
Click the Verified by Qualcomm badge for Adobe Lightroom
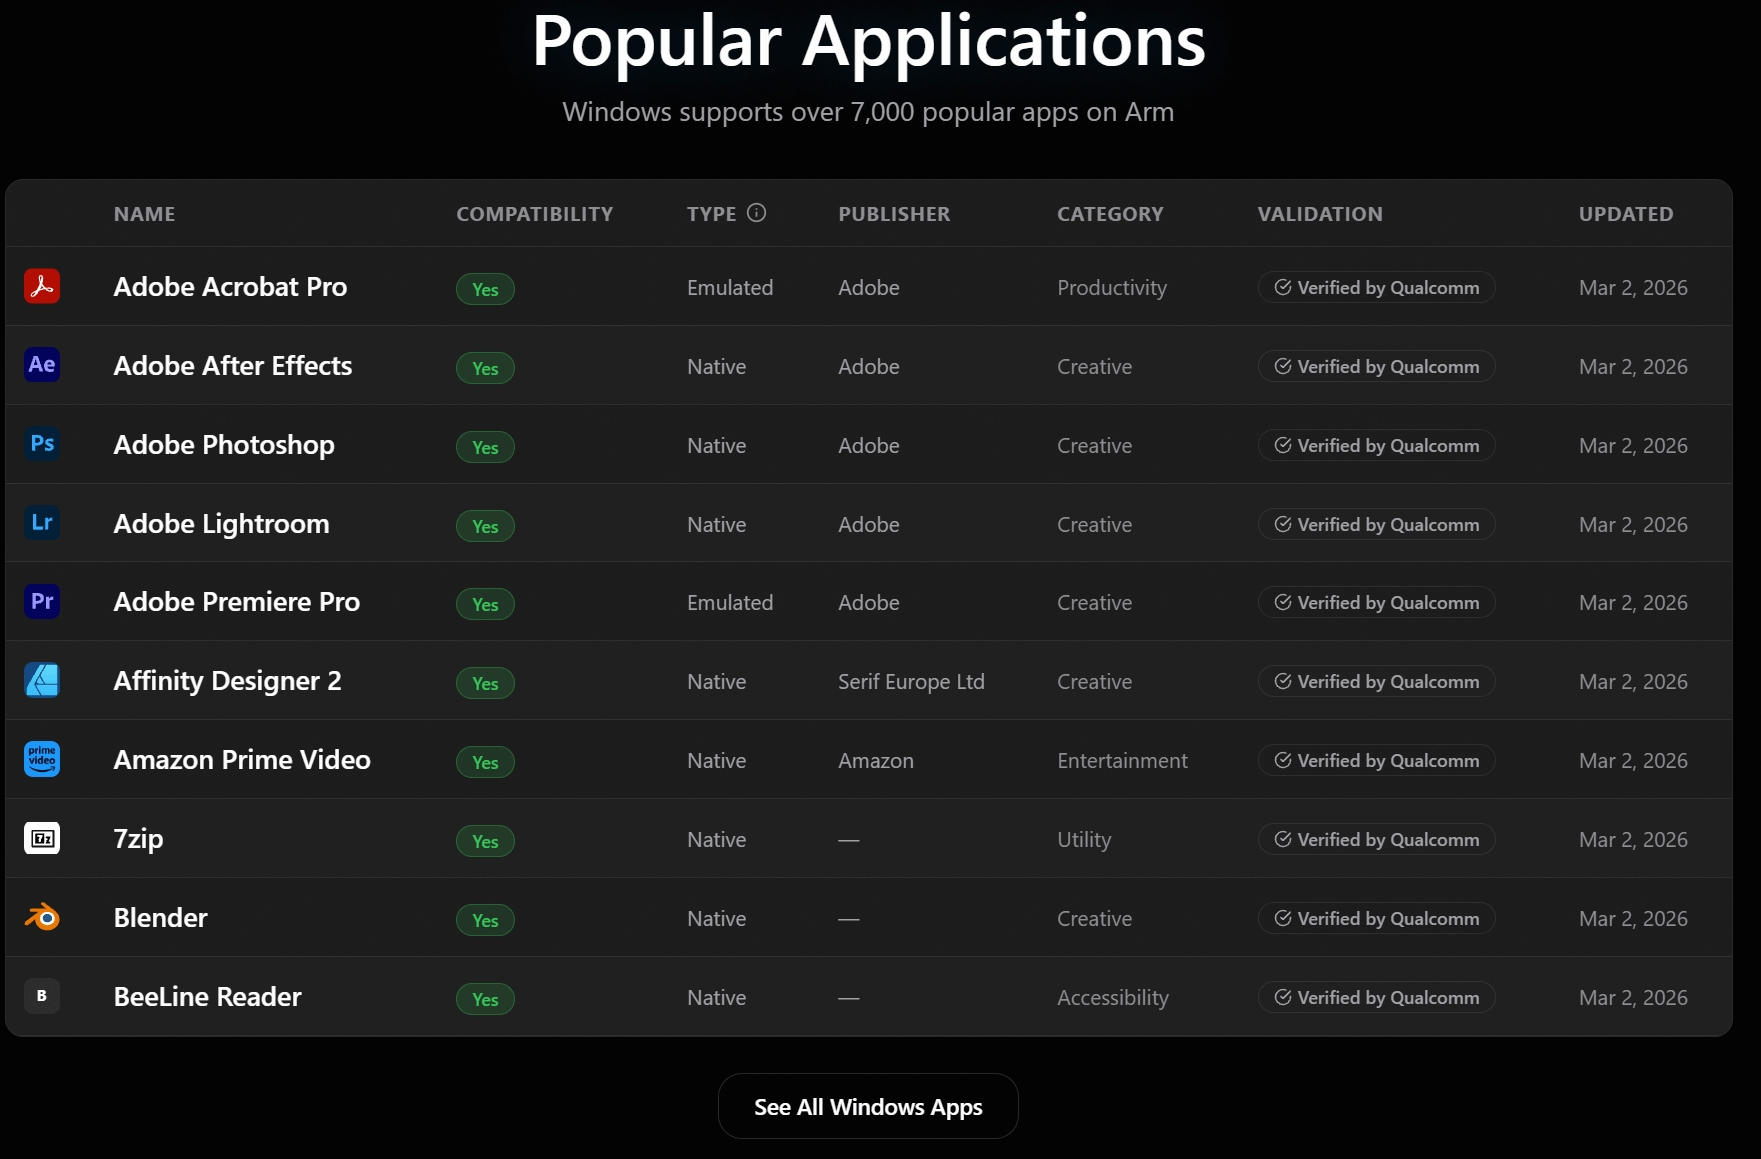point(1376,524)
